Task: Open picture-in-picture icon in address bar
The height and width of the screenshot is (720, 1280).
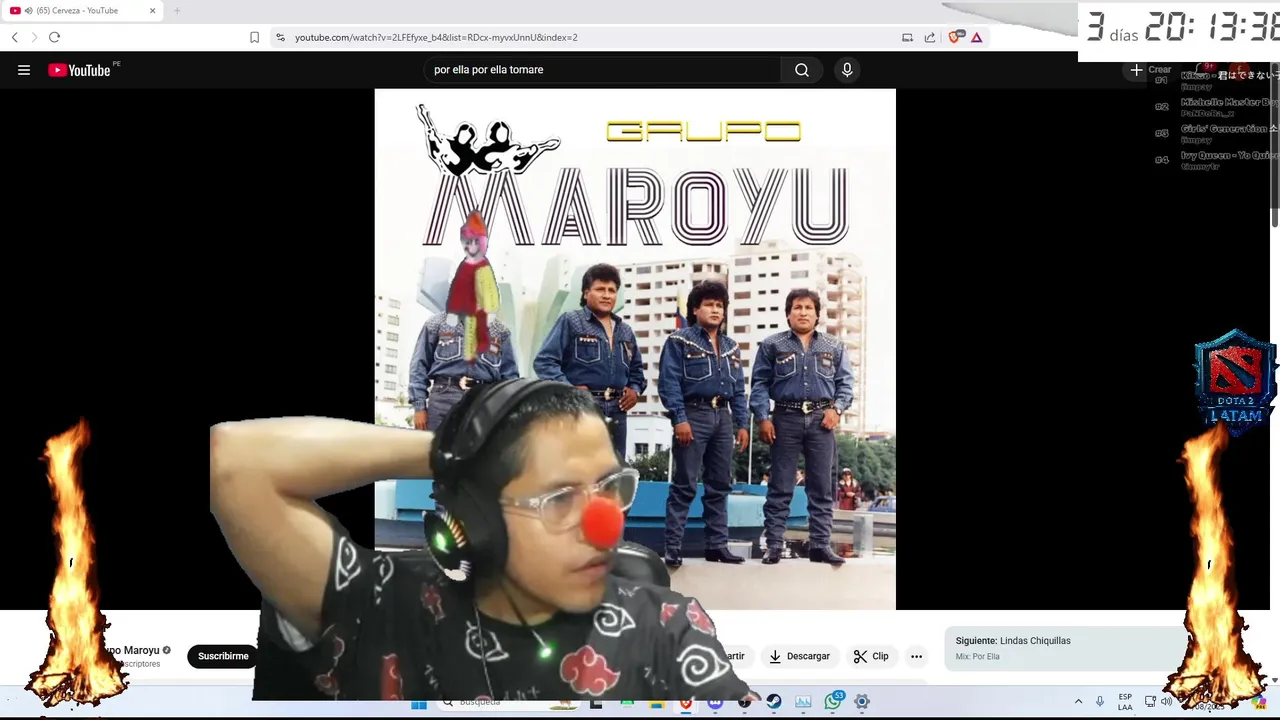Action: click(907, 37)
